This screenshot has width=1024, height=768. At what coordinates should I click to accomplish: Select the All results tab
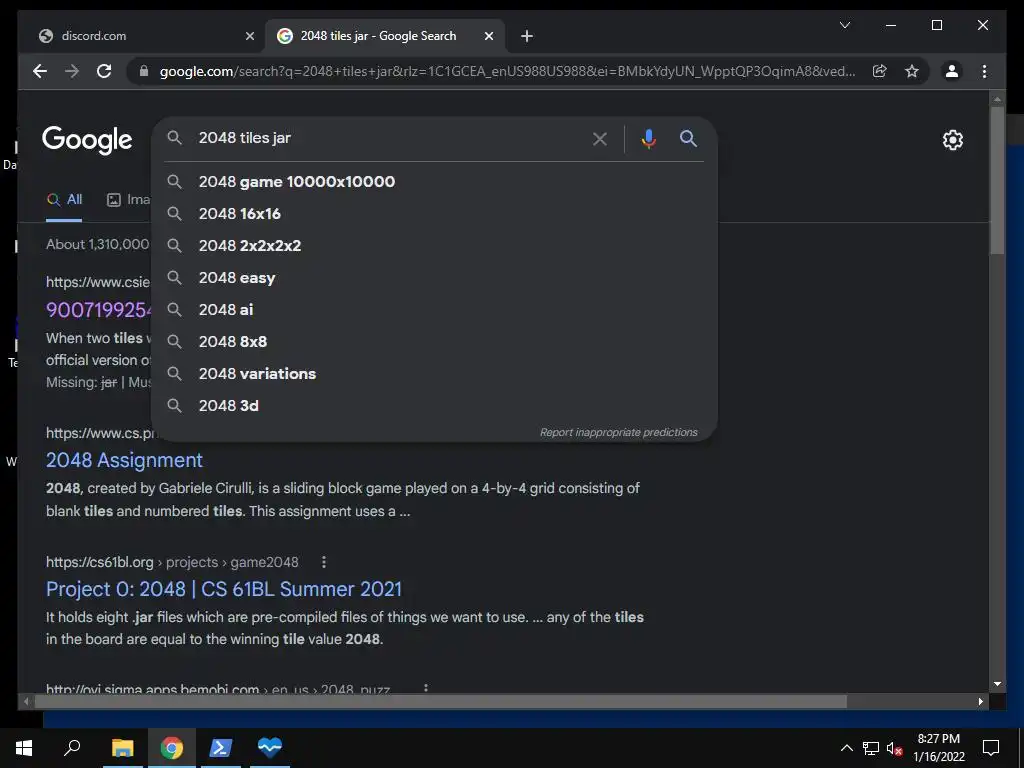pyautogui.click(x=64, y=200)
